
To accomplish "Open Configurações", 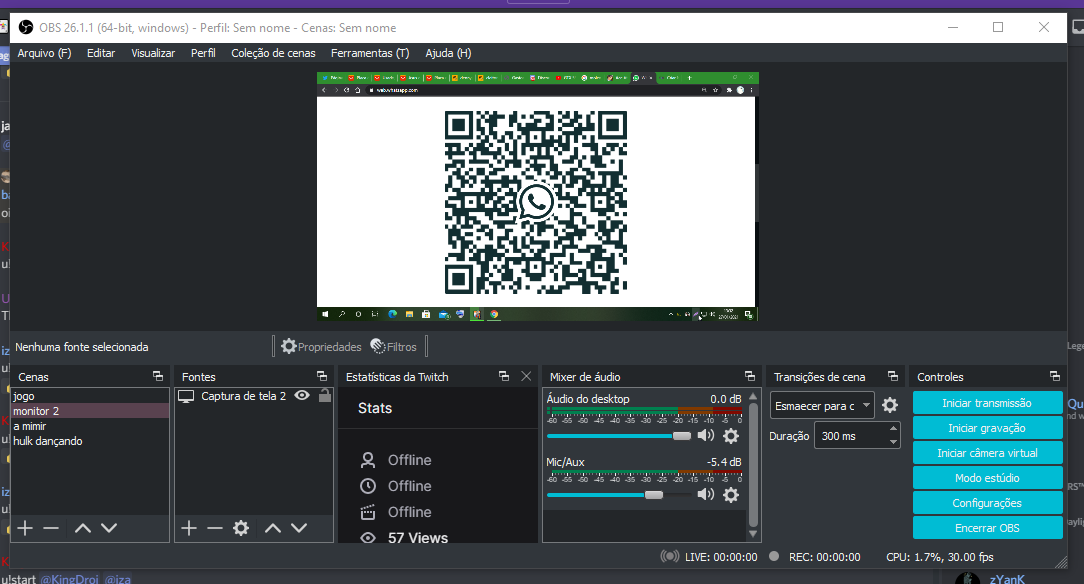I will [x=987, y=502].
